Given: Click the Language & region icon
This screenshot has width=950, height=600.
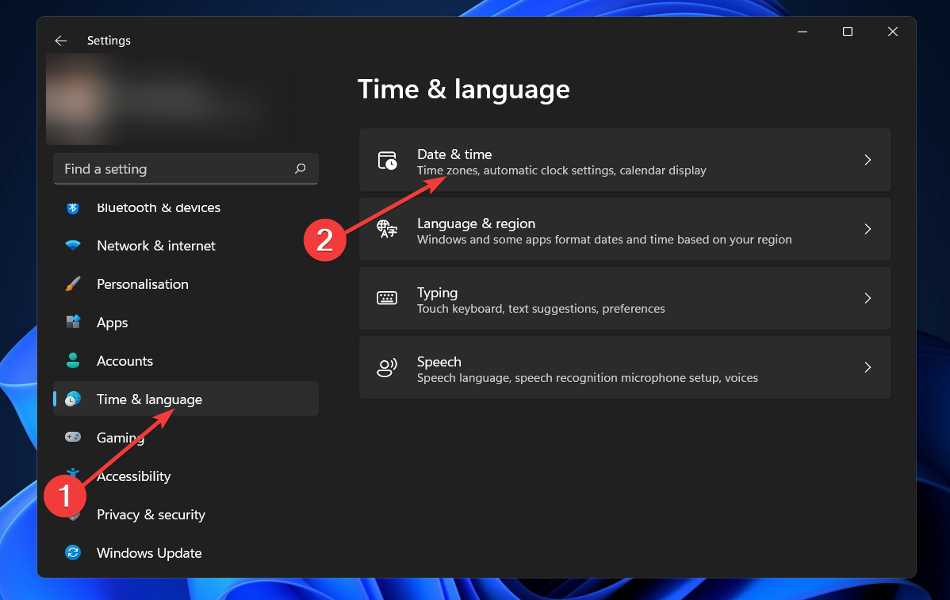Looking at the screenshot, I should [387, 229].
